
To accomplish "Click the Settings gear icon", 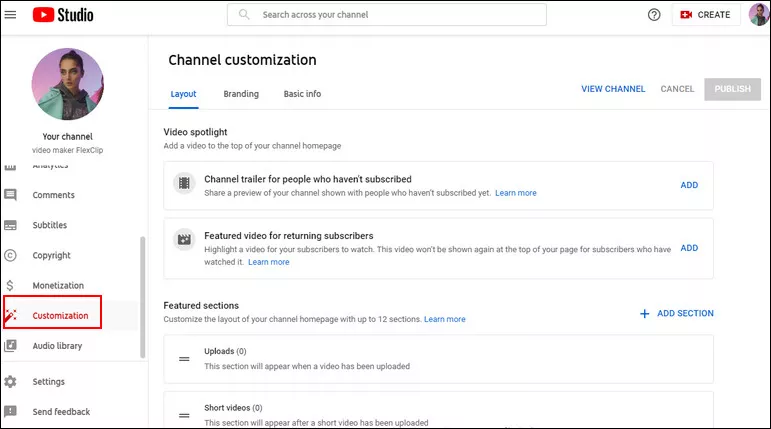I will (x=10, y=382).
